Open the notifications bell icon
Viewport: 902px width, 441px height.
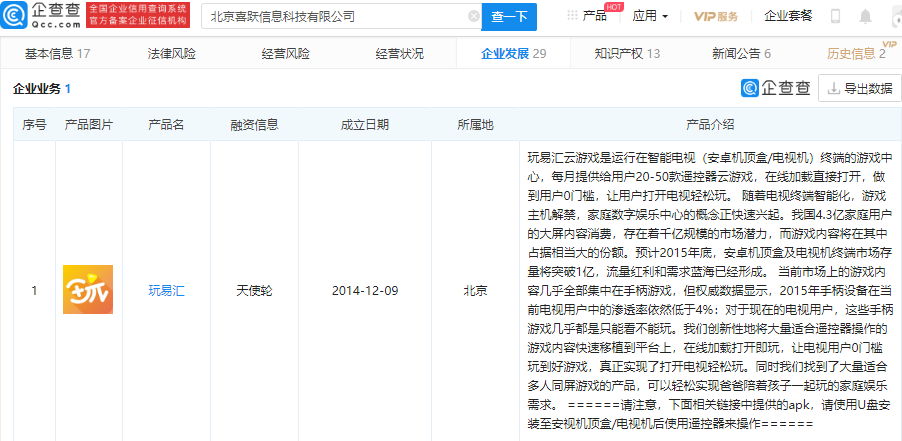coord(865,17)
